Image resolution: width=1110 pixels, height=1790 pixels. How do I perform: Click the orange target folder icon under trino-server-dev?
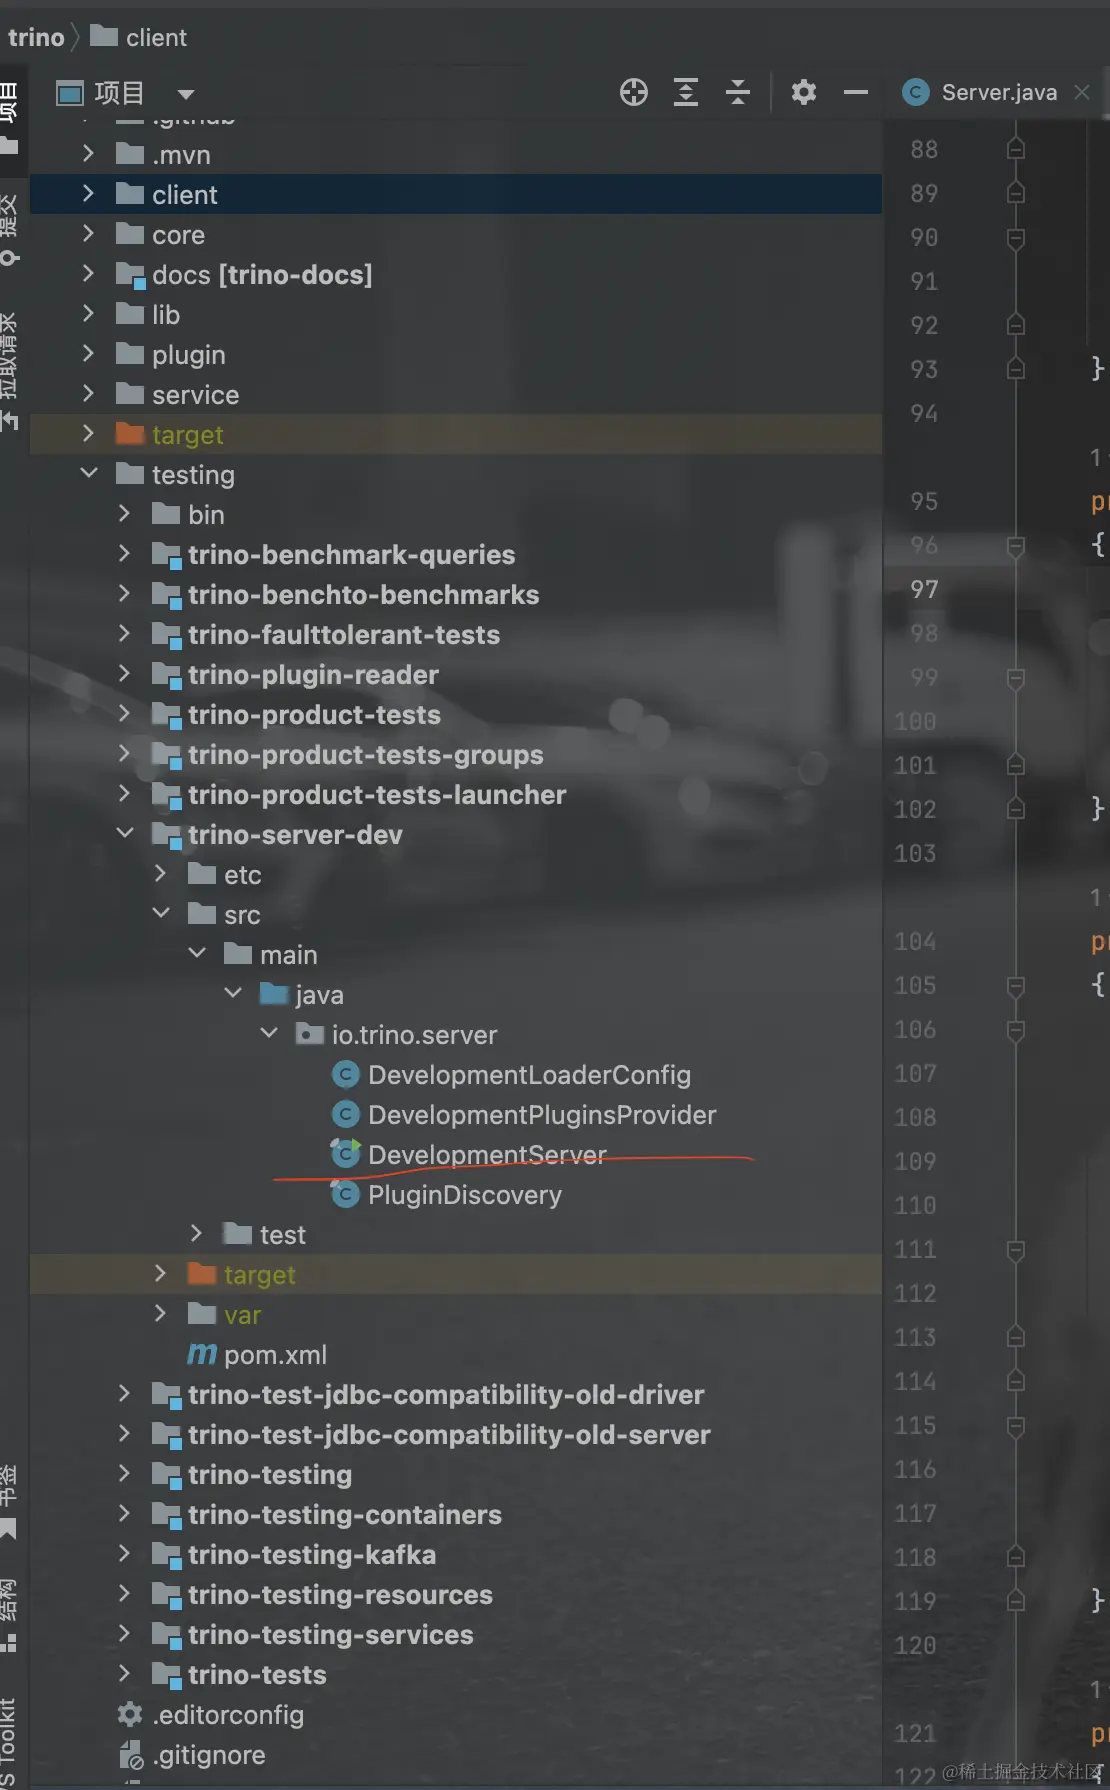coord(202,1273)
